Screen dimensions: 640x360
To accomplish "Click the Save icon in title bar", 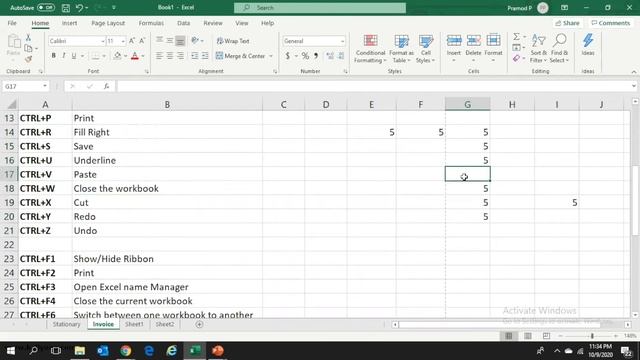I will (65, 8).
